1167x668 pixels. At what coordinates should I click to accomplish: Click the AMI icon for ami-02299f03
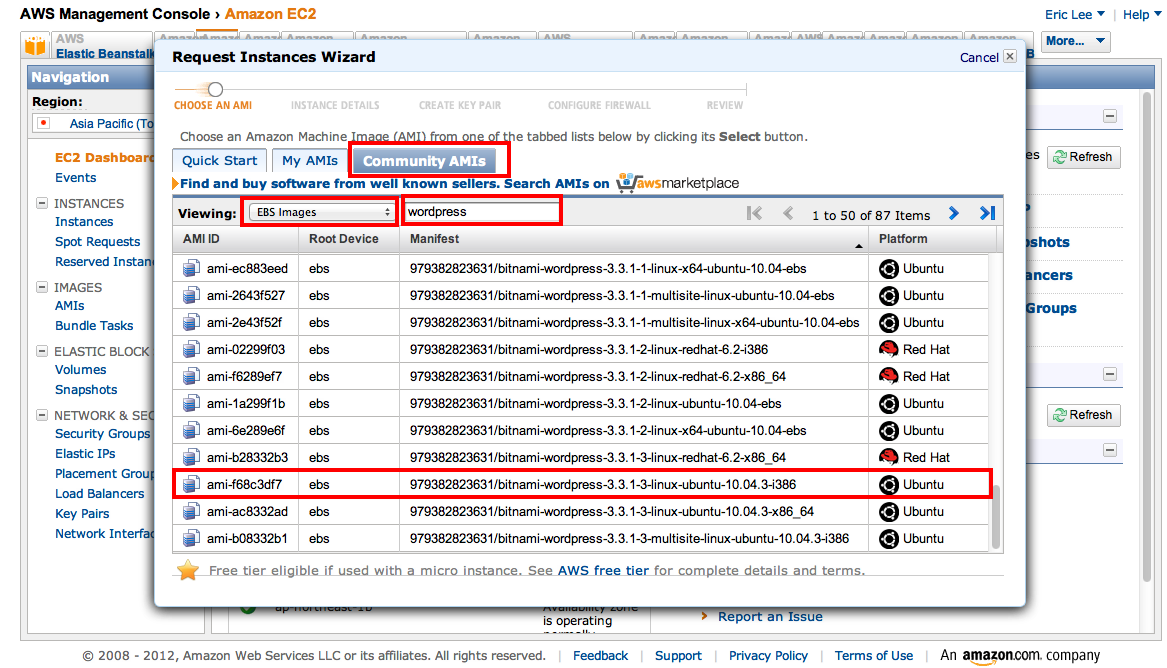191,350
